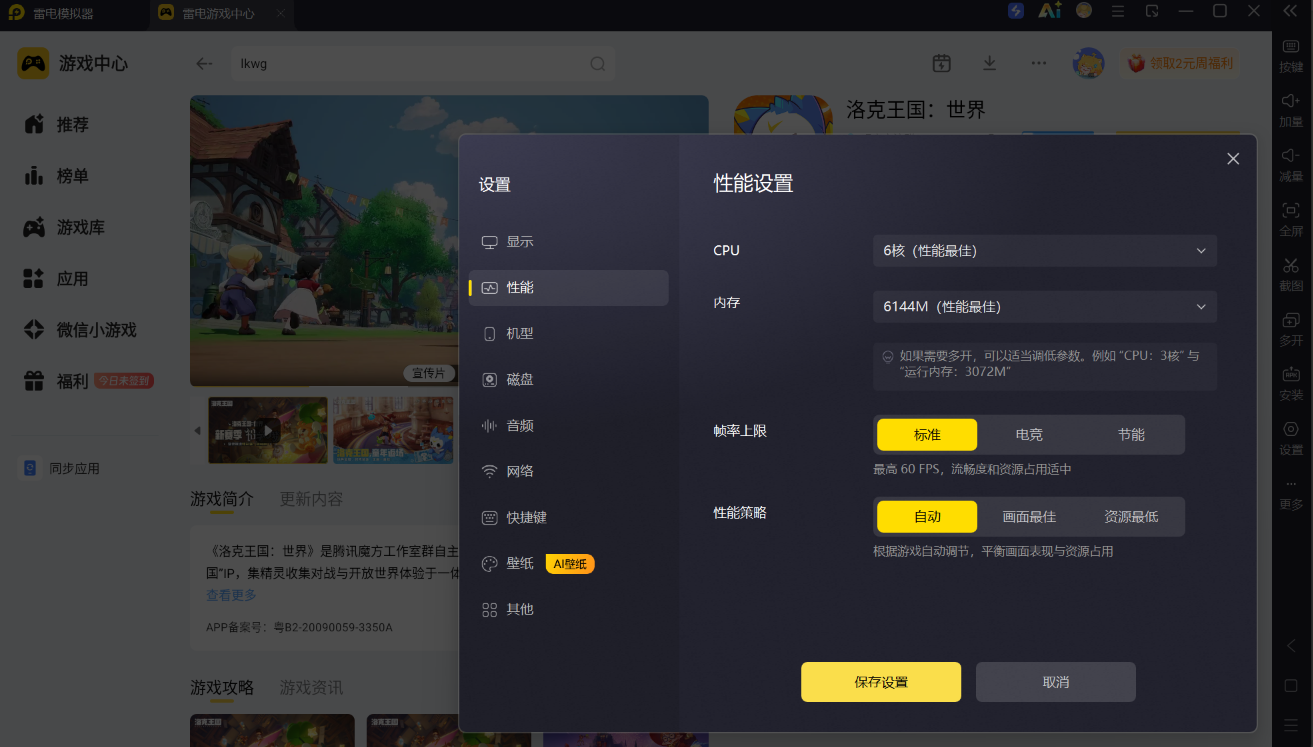
Task: Select the 性能 performance settings tab
Action: [x=568, y=288]
